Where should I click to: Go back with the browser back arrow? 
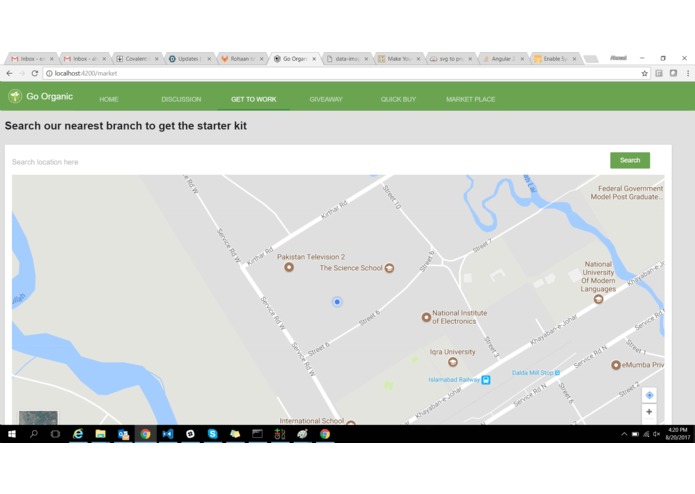pos(9,73)
